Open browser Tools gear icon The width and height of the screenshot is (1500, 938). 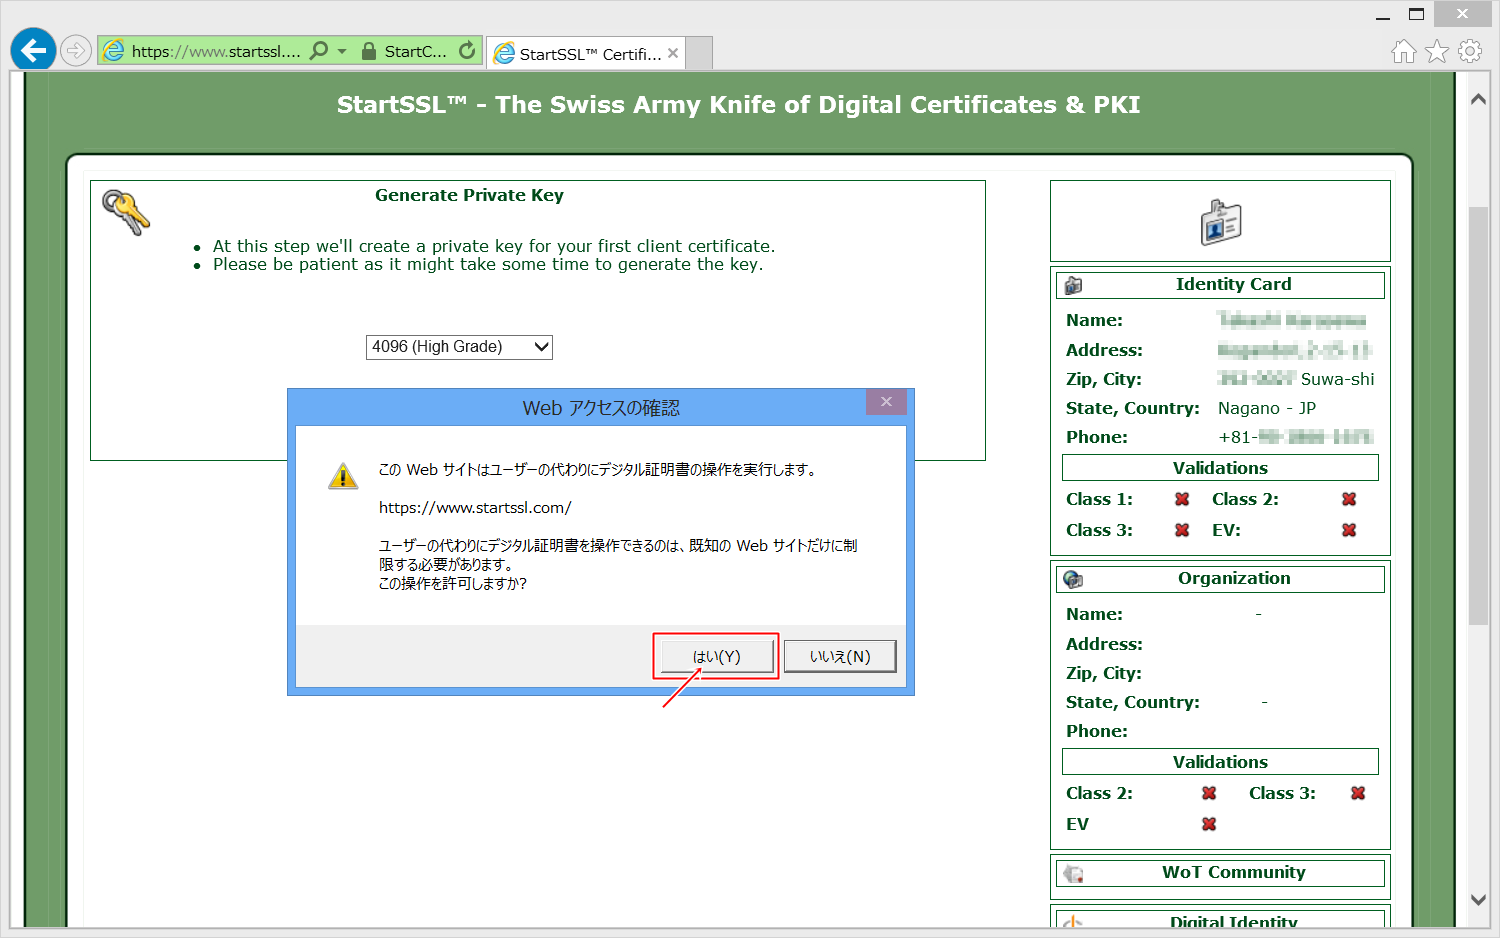[1470, 51]
